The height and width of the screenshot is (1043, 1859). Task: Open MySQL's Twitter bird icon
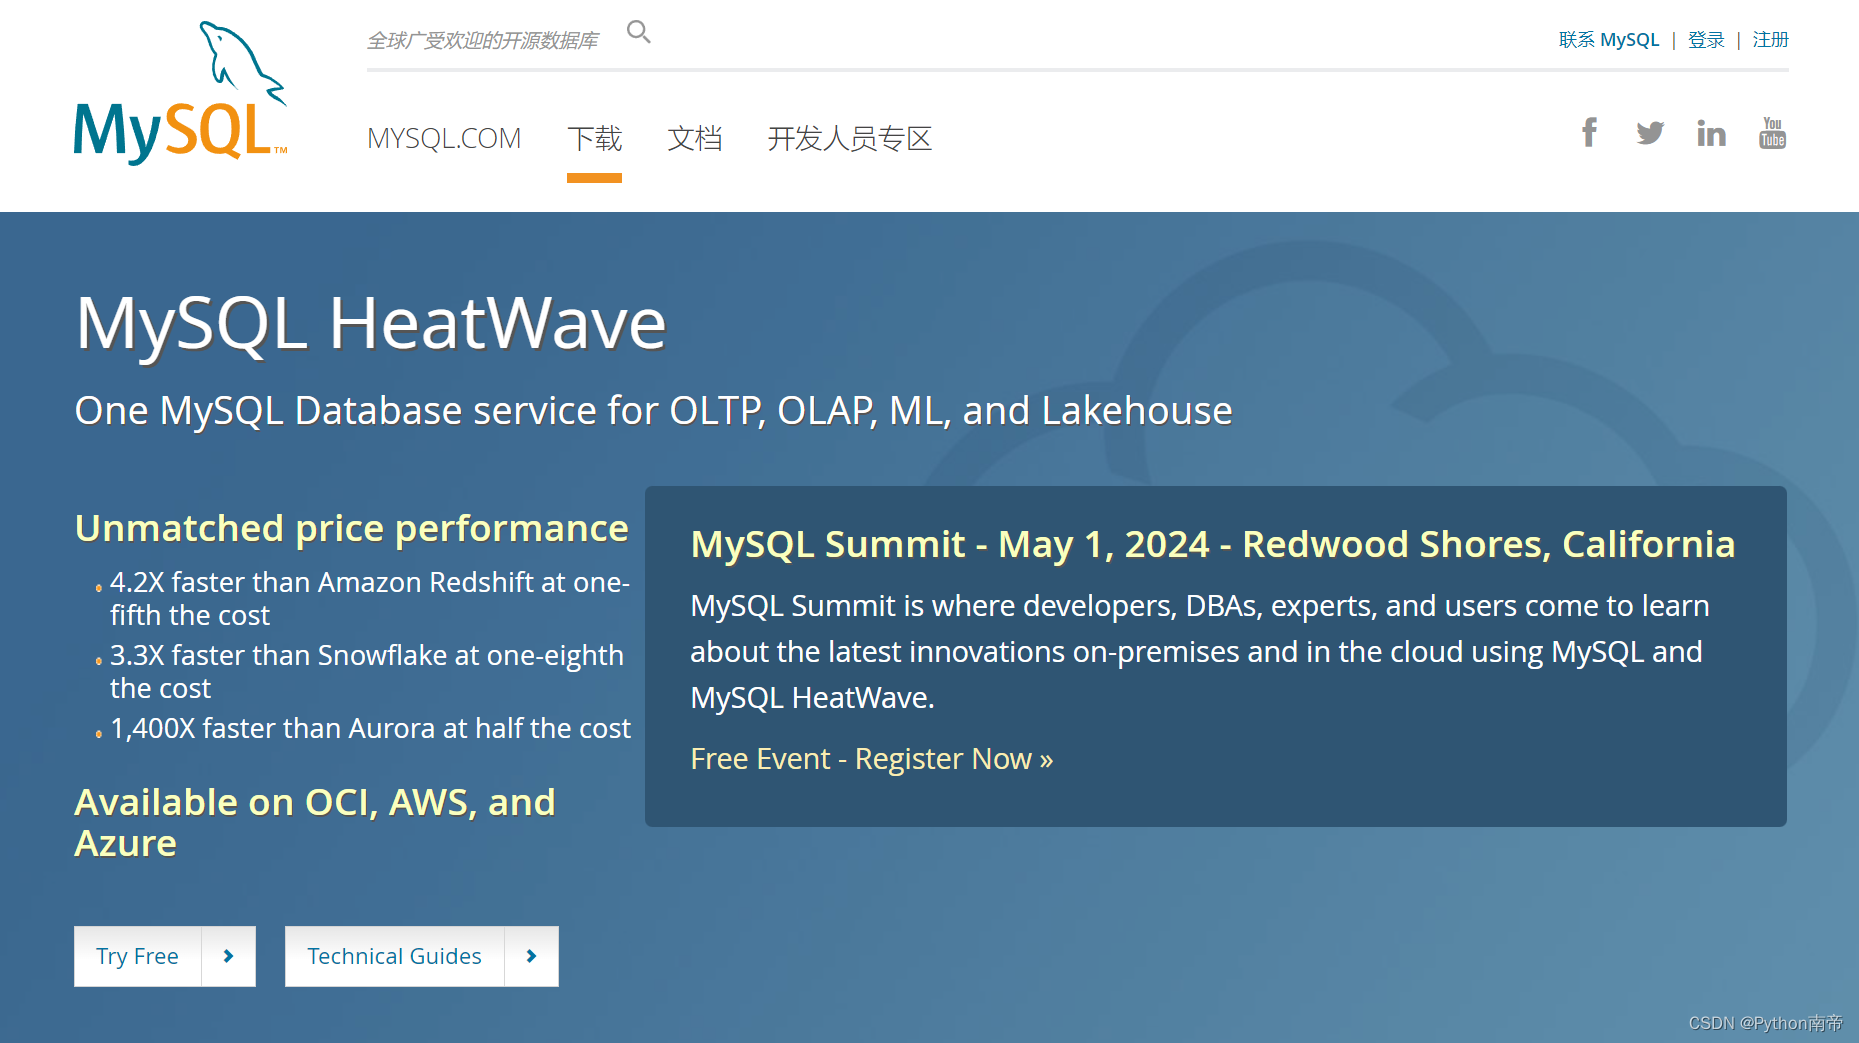pyautogui.click(x=1650, y=132)
